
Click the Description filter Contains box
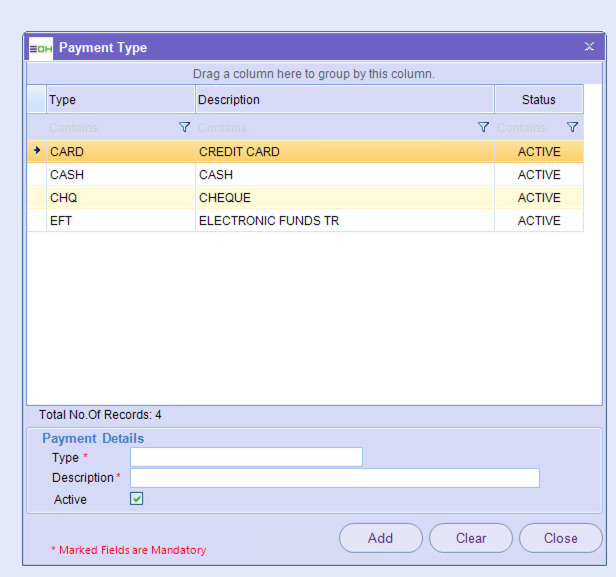(335, 128)
